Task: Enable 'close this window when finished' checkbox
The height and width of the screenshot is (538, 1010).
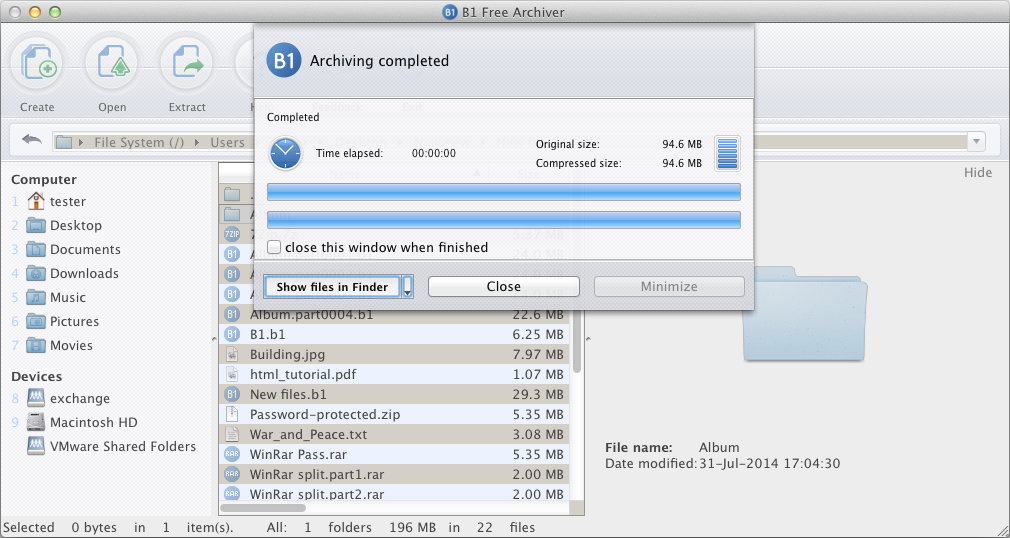Action: click(274, 247)
